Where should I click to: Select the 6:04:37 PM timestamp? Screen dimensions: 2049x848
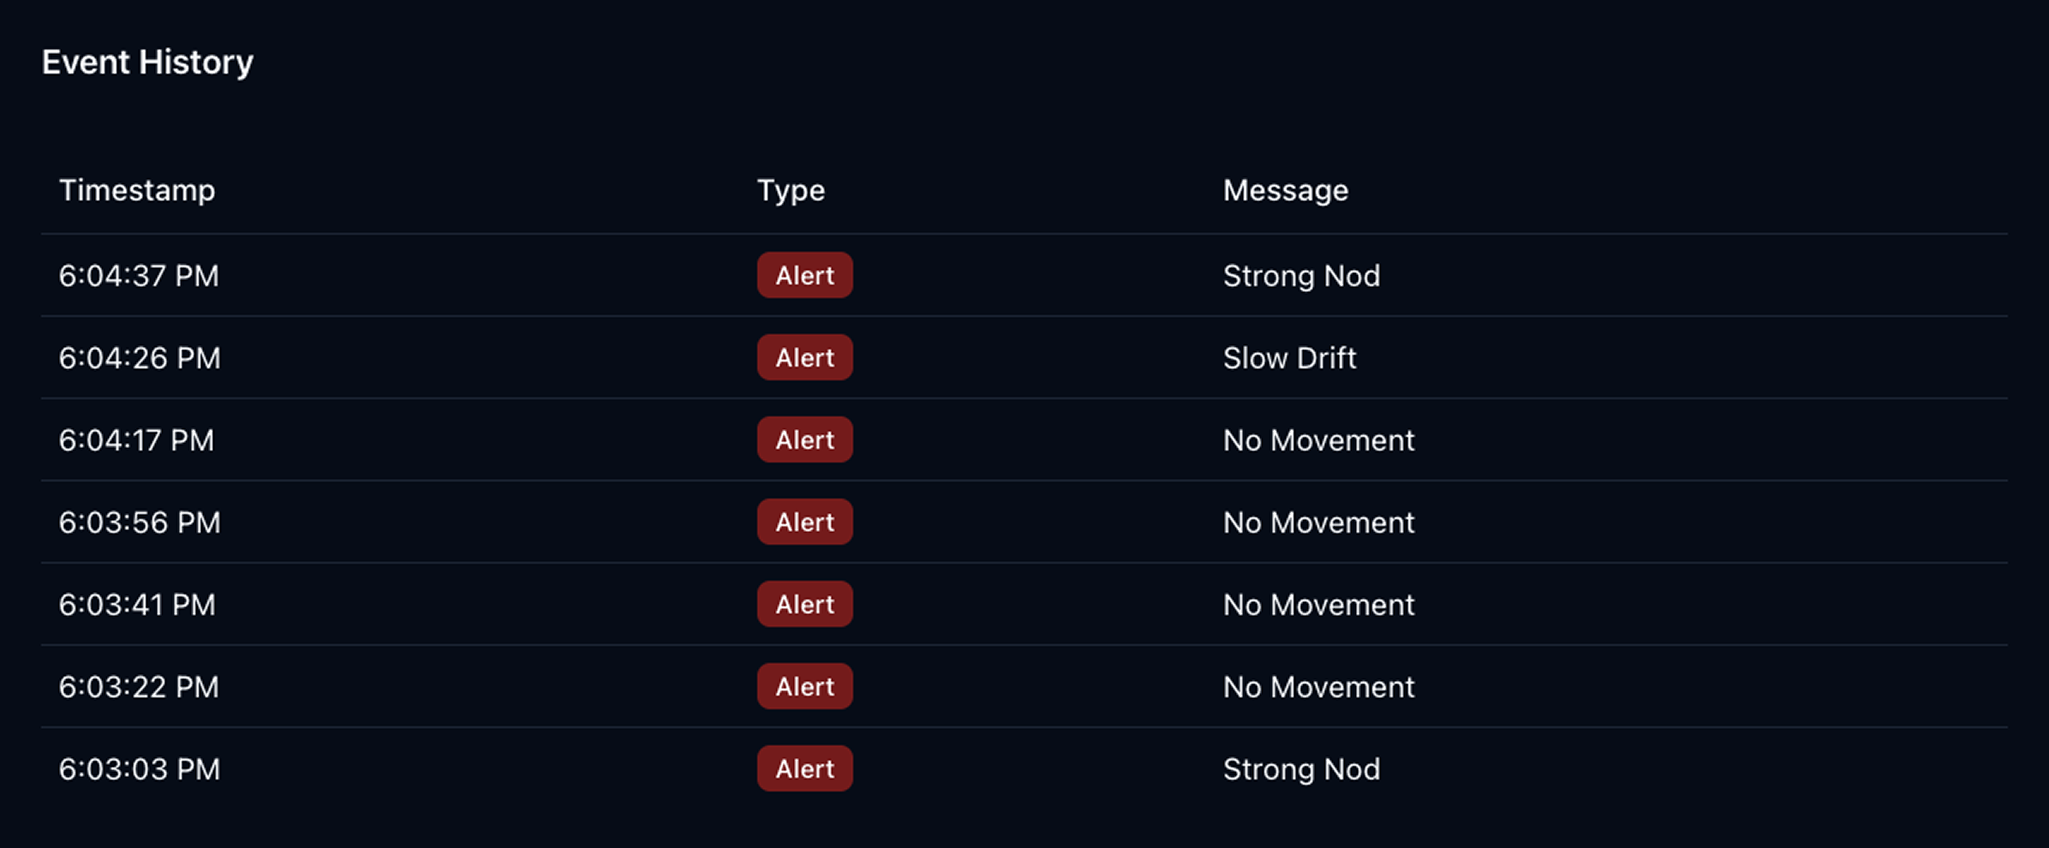139,276
